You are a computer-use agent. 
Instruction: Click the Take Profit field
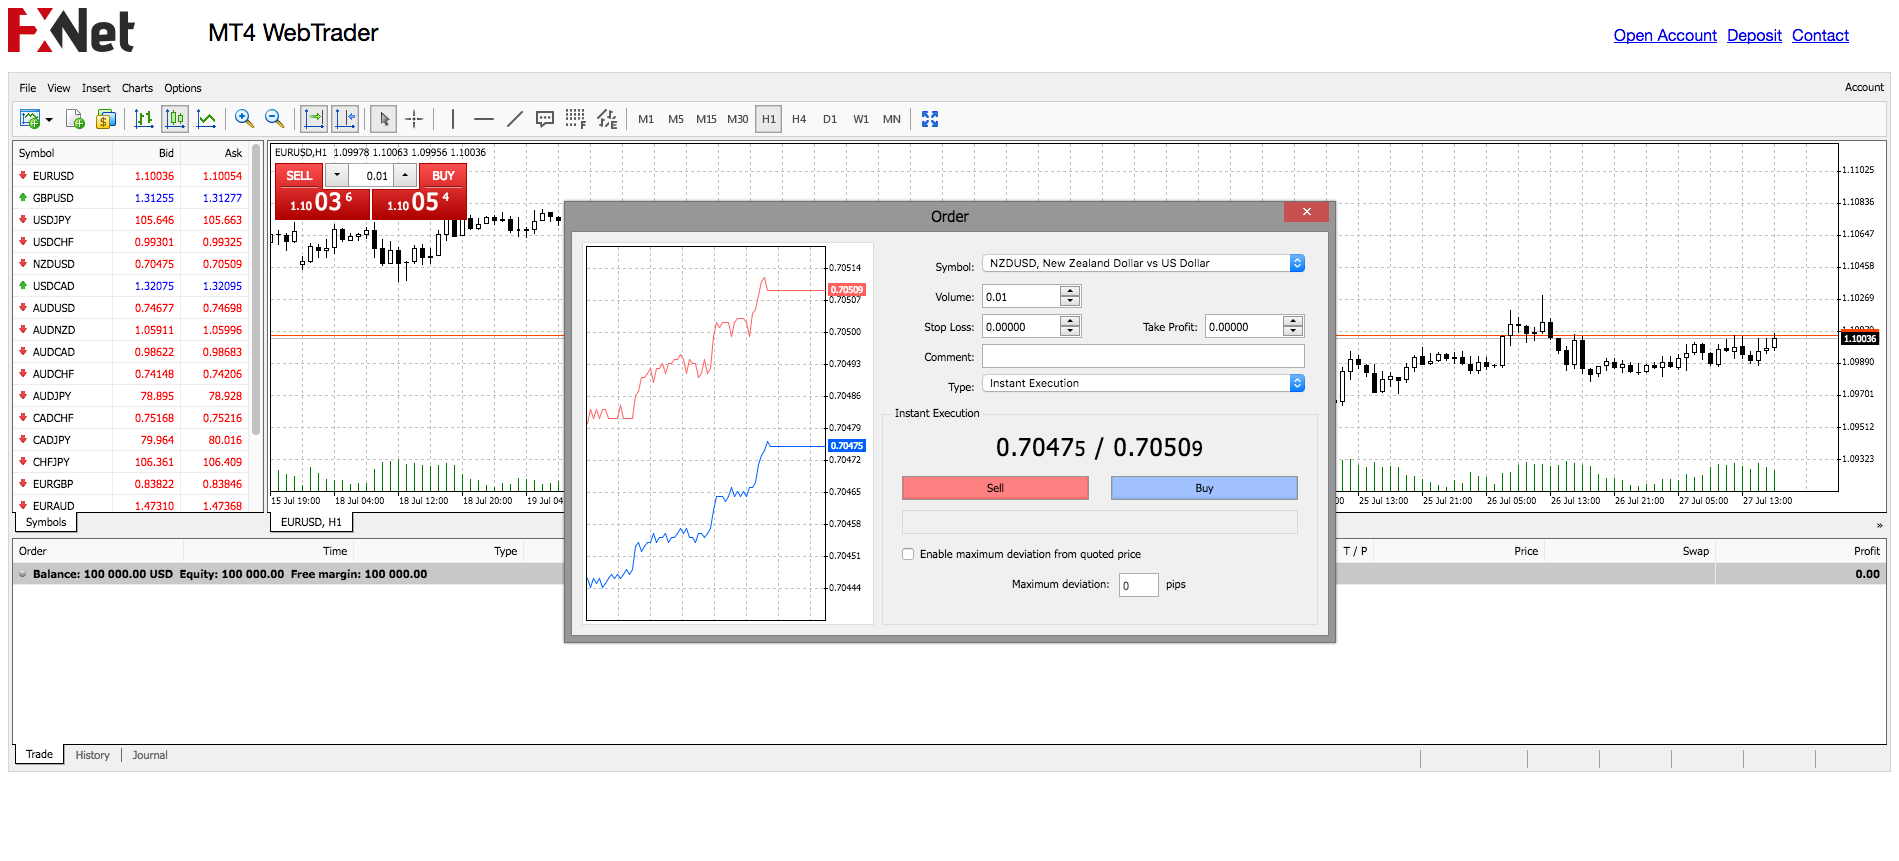coord(1244,327)
